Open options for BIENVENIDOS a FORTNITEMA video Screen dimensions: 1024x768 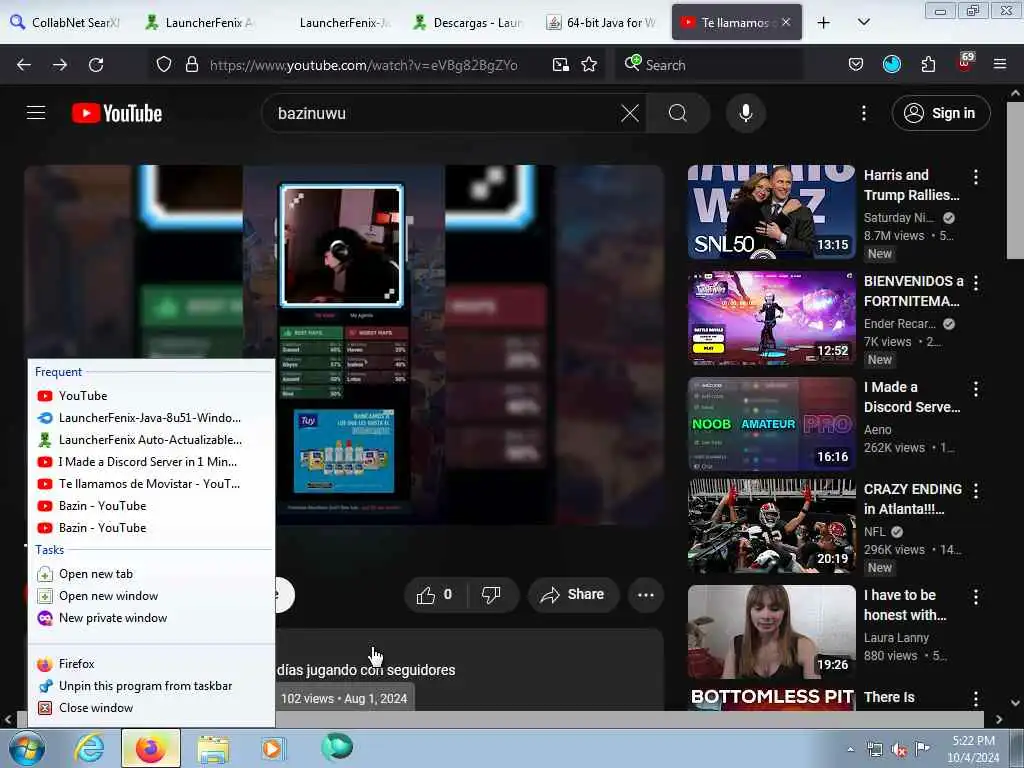(x=976, y=283)
